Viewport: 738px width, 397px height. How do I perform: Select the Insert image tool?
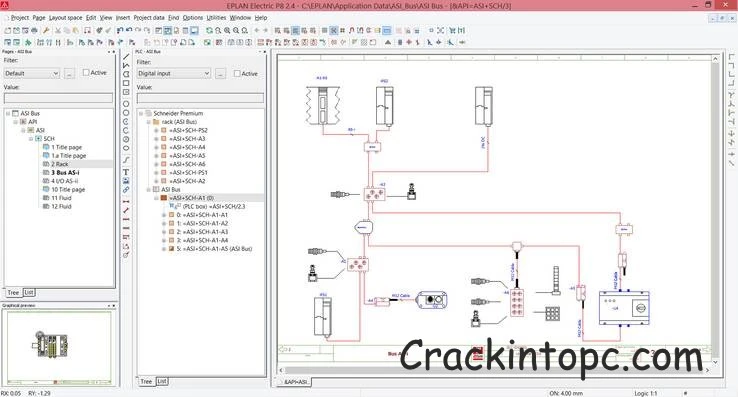[x=126, y=181]
